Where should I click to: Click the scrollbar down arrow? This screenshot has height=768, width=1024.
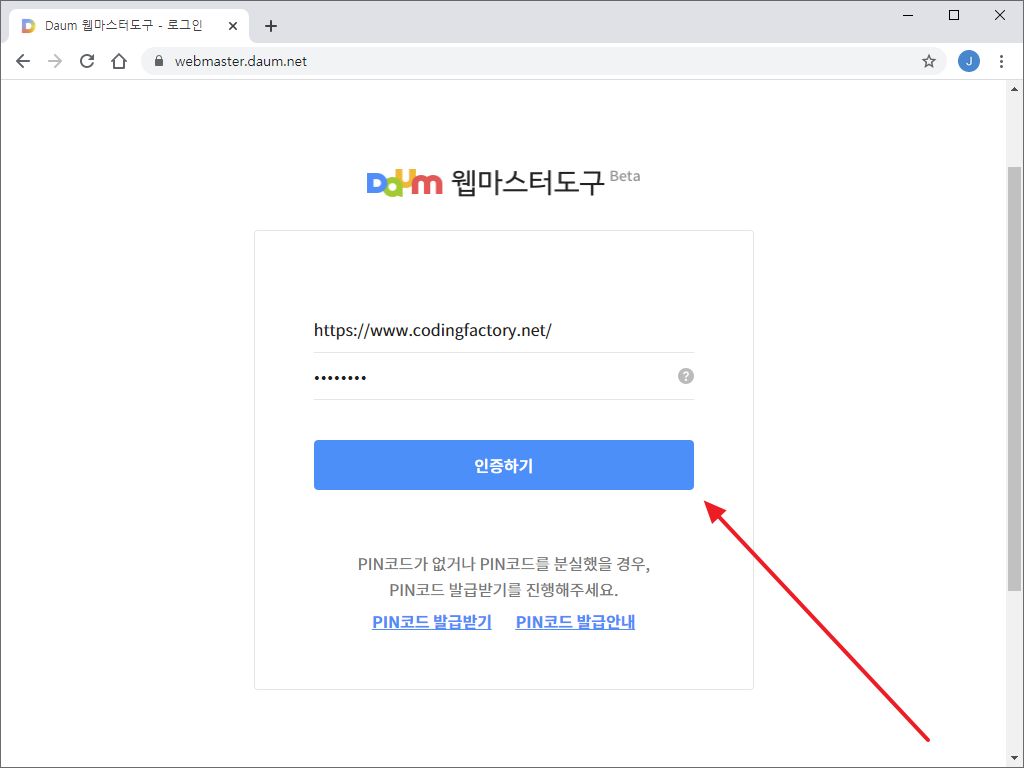click(x=1014, y=758)
